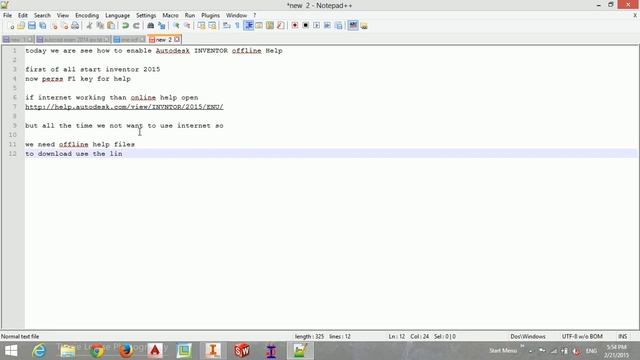
Task: Click the 'Ln : 12' status bar entry
Action: (x=396, y=337)
